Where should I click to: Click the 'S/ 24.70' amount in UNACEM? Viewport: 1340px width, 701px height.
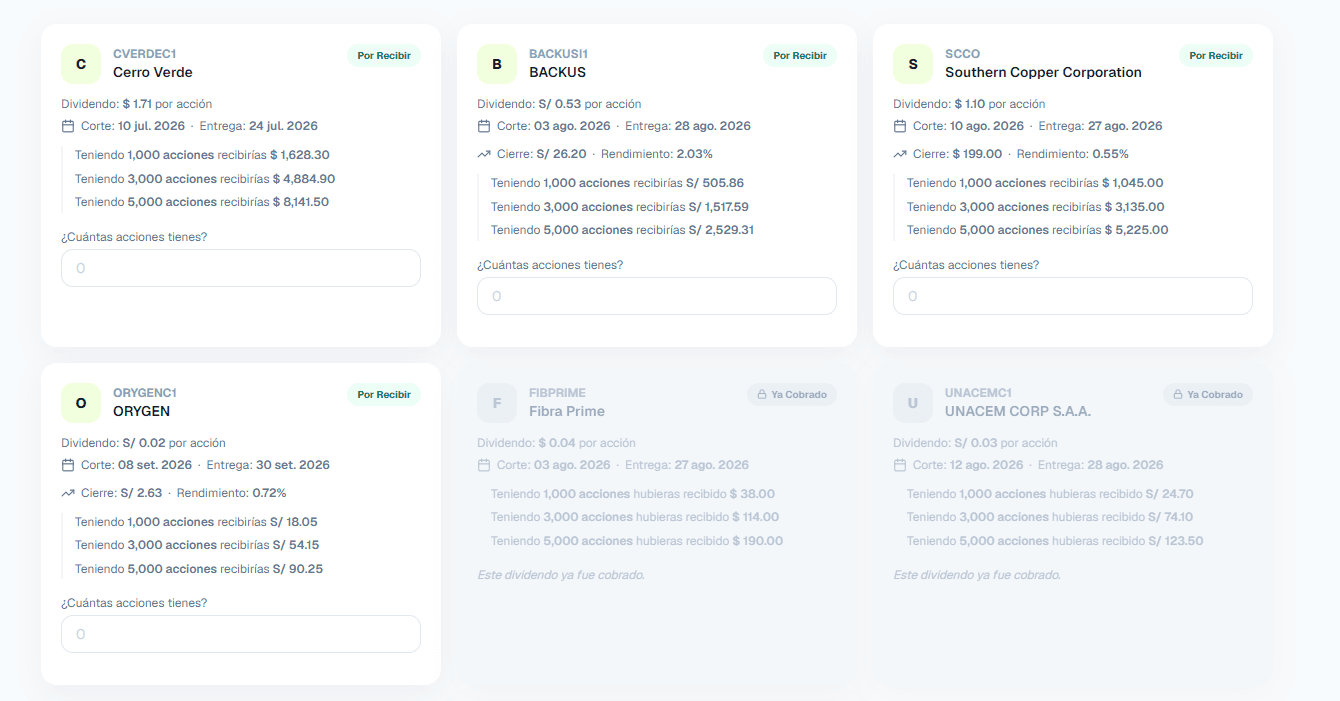1171,494
